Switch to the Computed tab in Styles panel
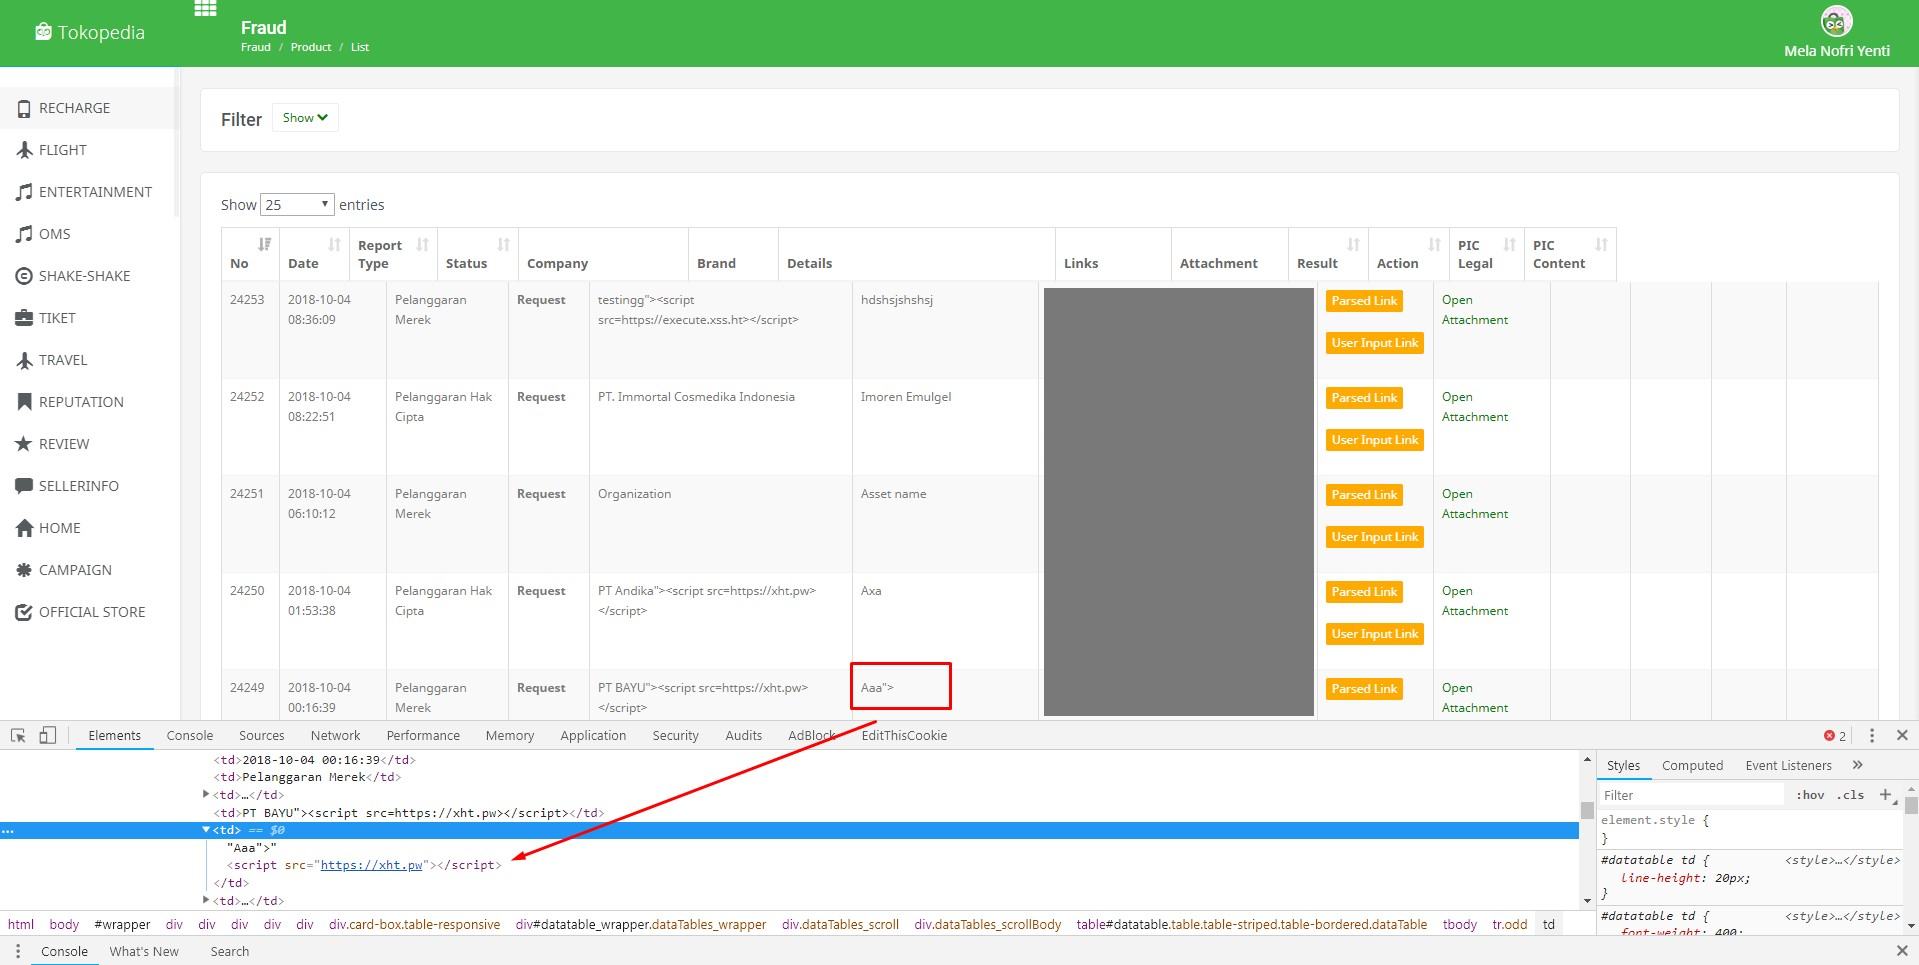 coord(1692,765)
